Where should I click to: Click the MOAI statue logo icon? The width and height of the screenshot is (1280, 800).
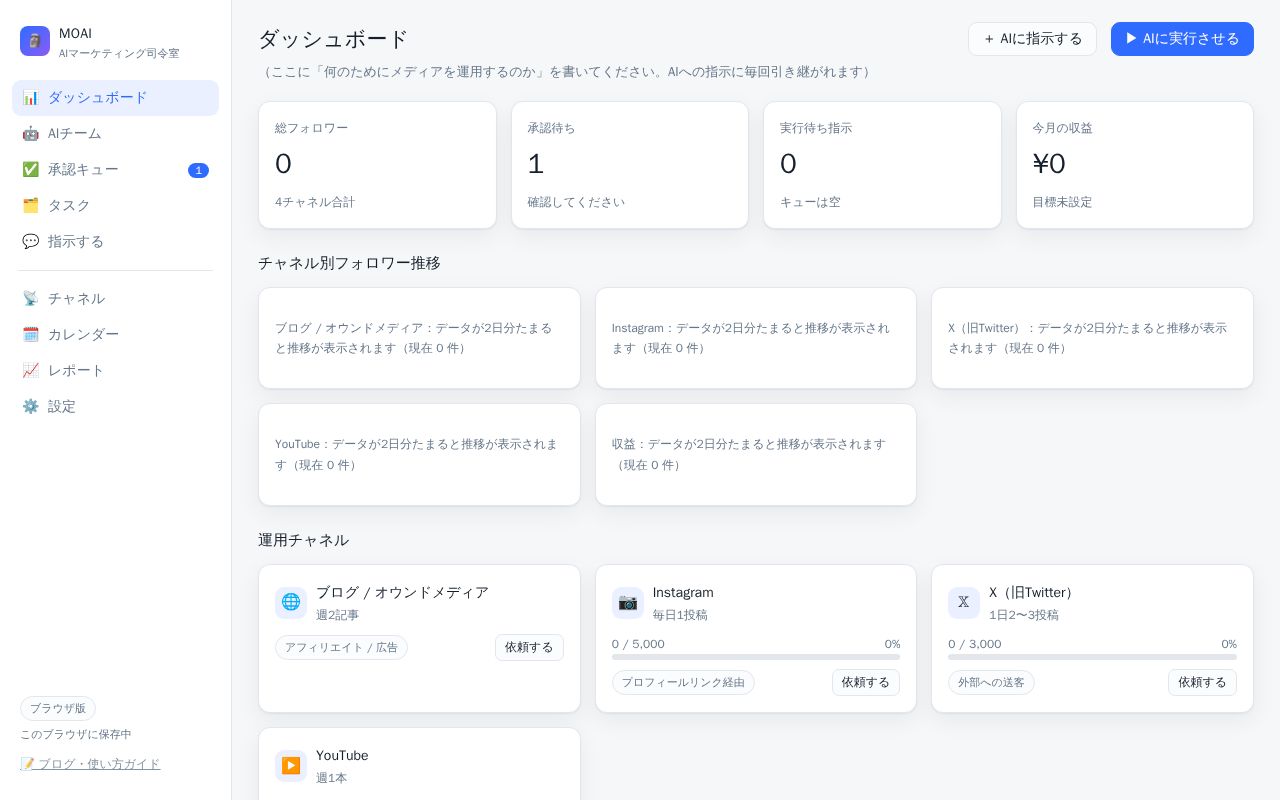coord(35,41)
